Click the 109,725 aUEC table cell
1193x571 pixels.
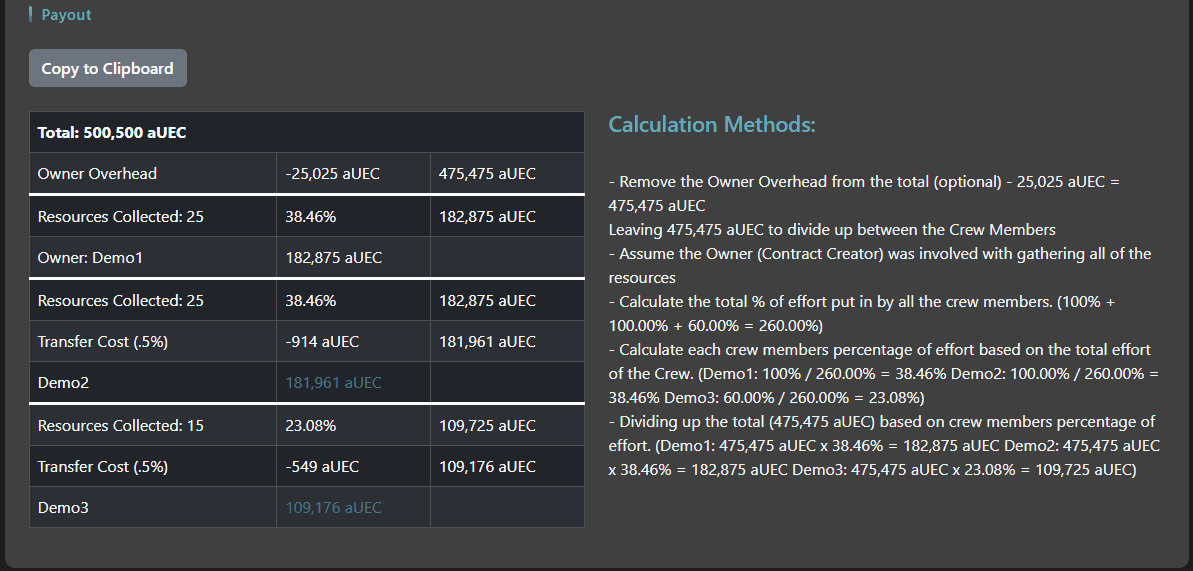click(x=507, y=426)
